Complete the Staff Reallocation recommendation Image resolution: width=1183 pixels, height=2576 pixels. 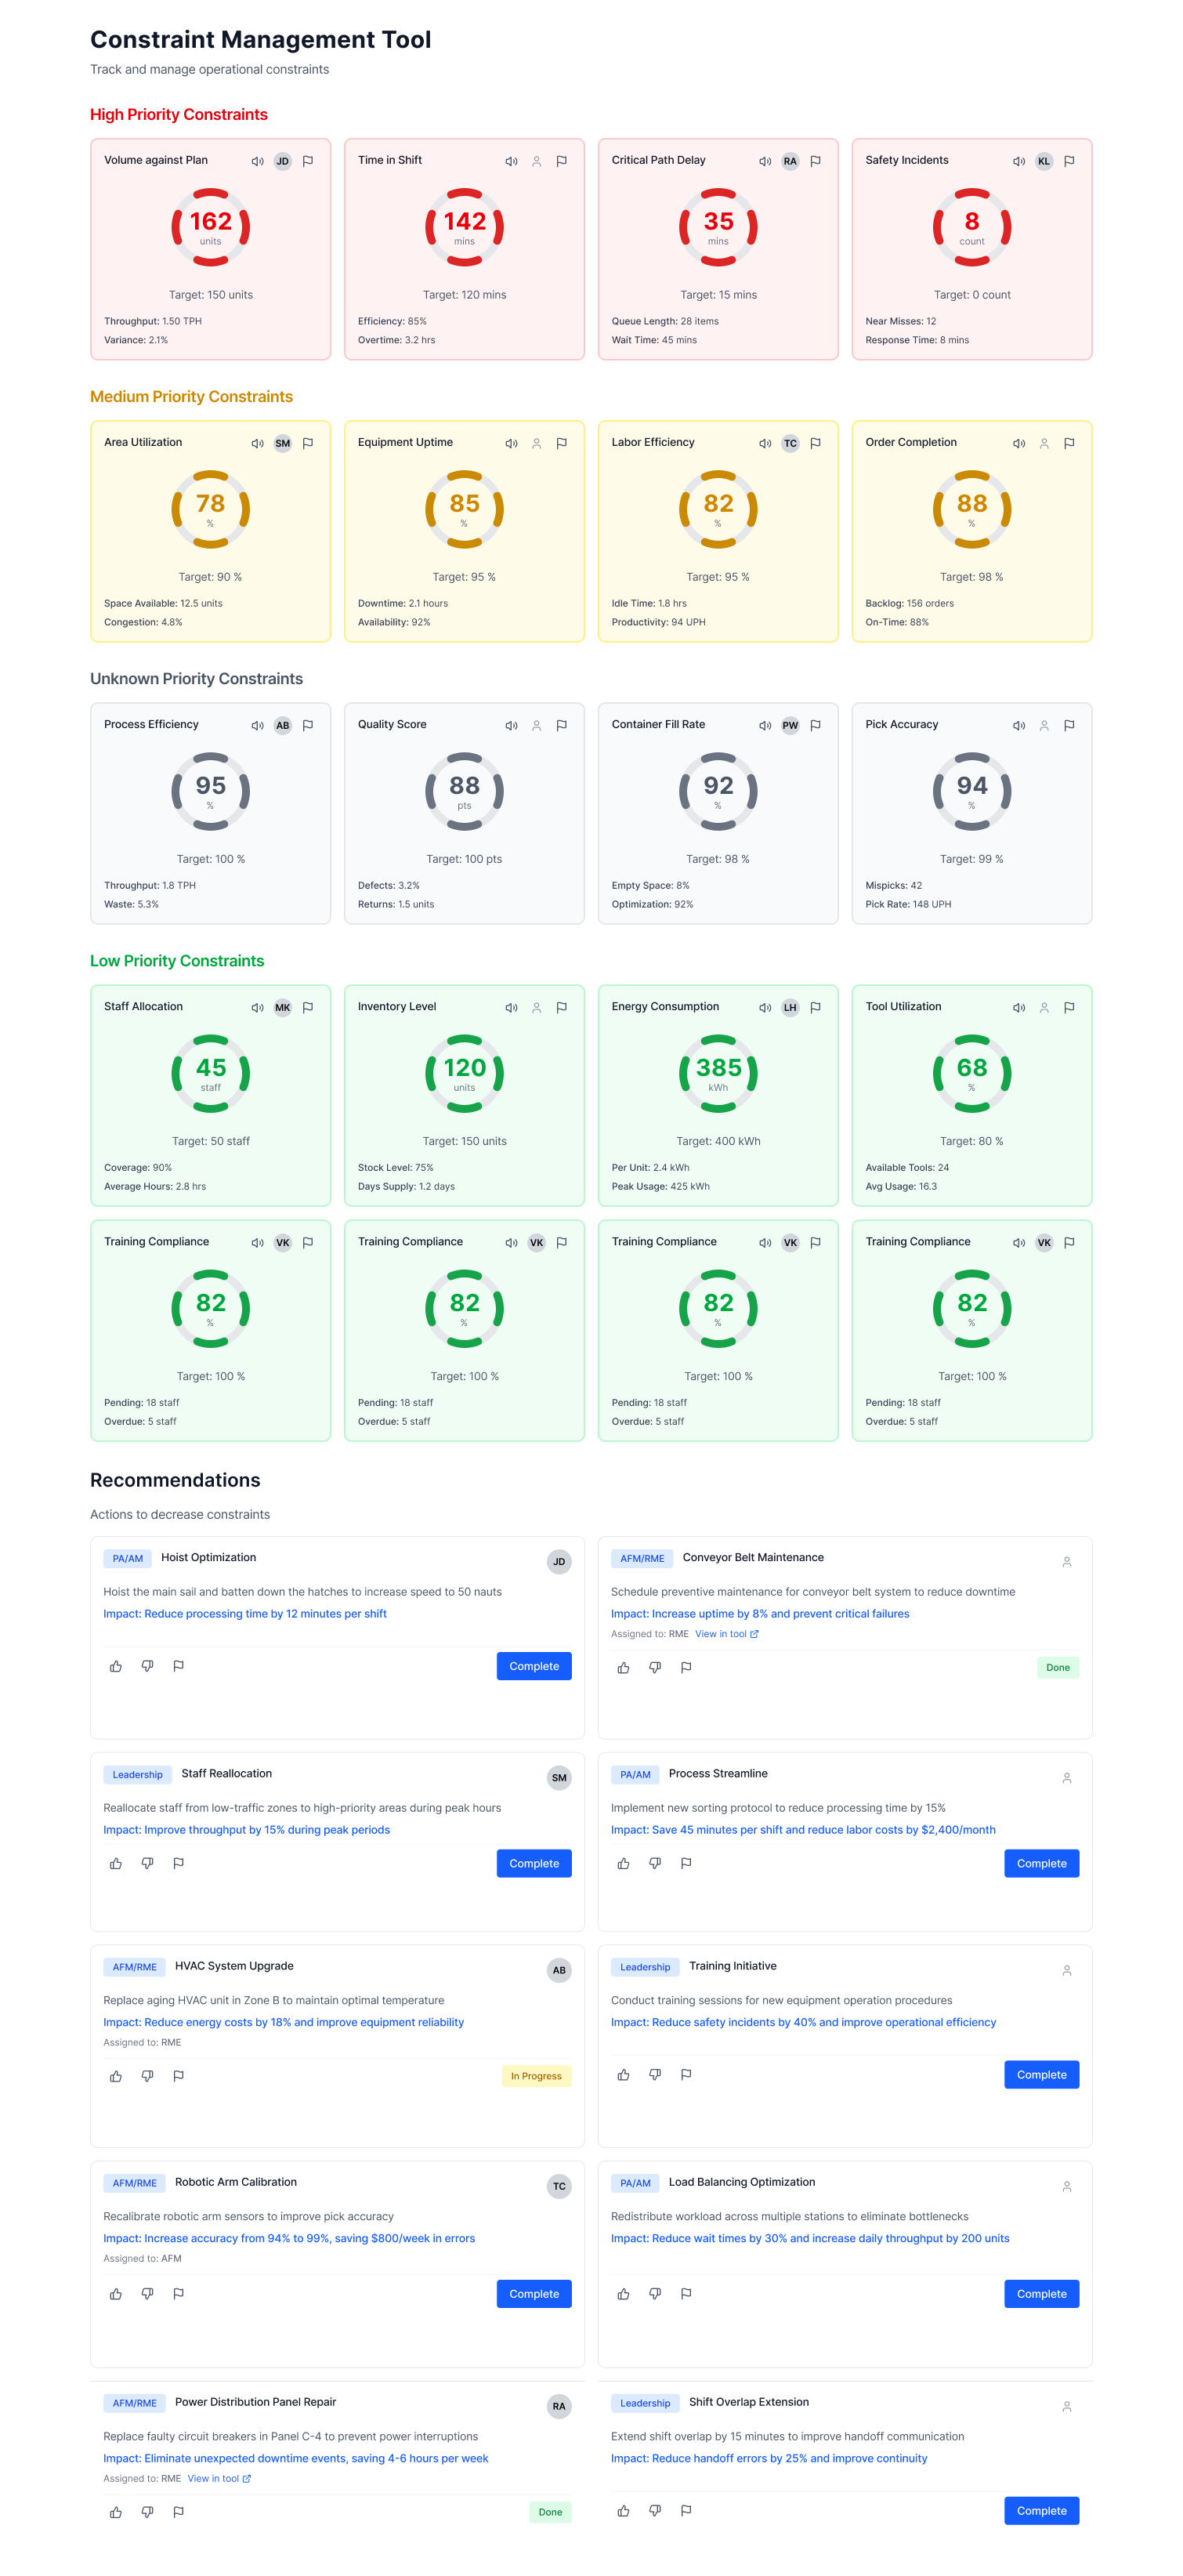tap(534, 1863)
